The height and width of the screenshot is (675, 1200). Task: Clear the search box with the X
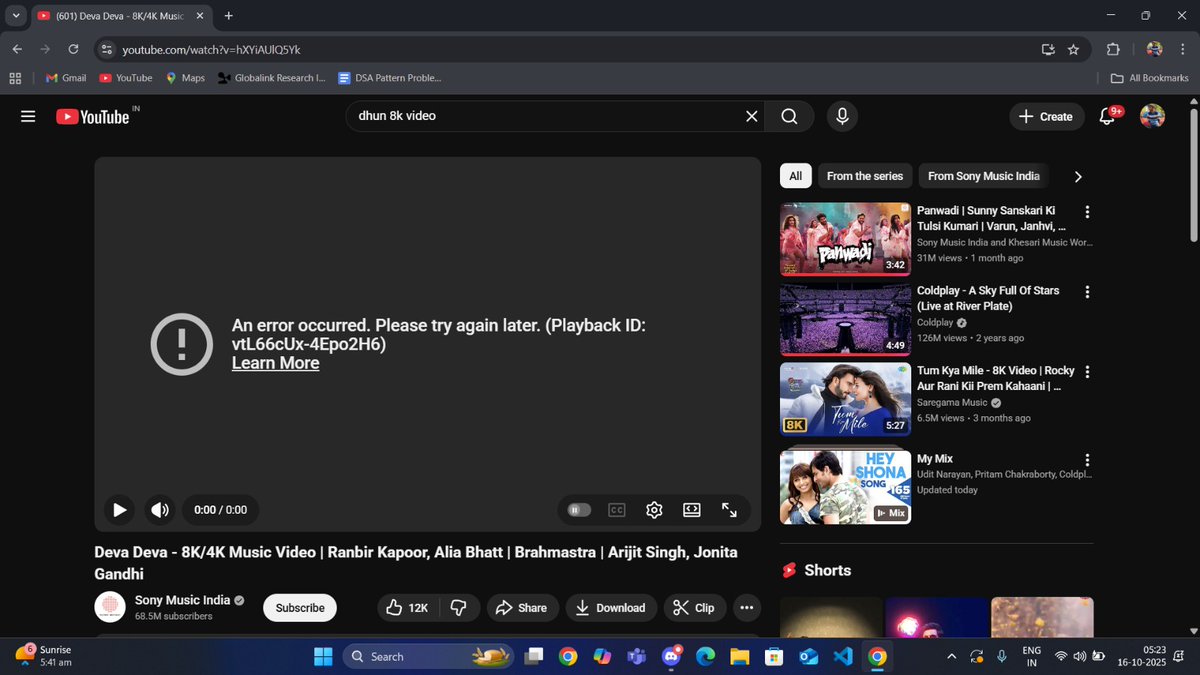(x=752, y=117)
